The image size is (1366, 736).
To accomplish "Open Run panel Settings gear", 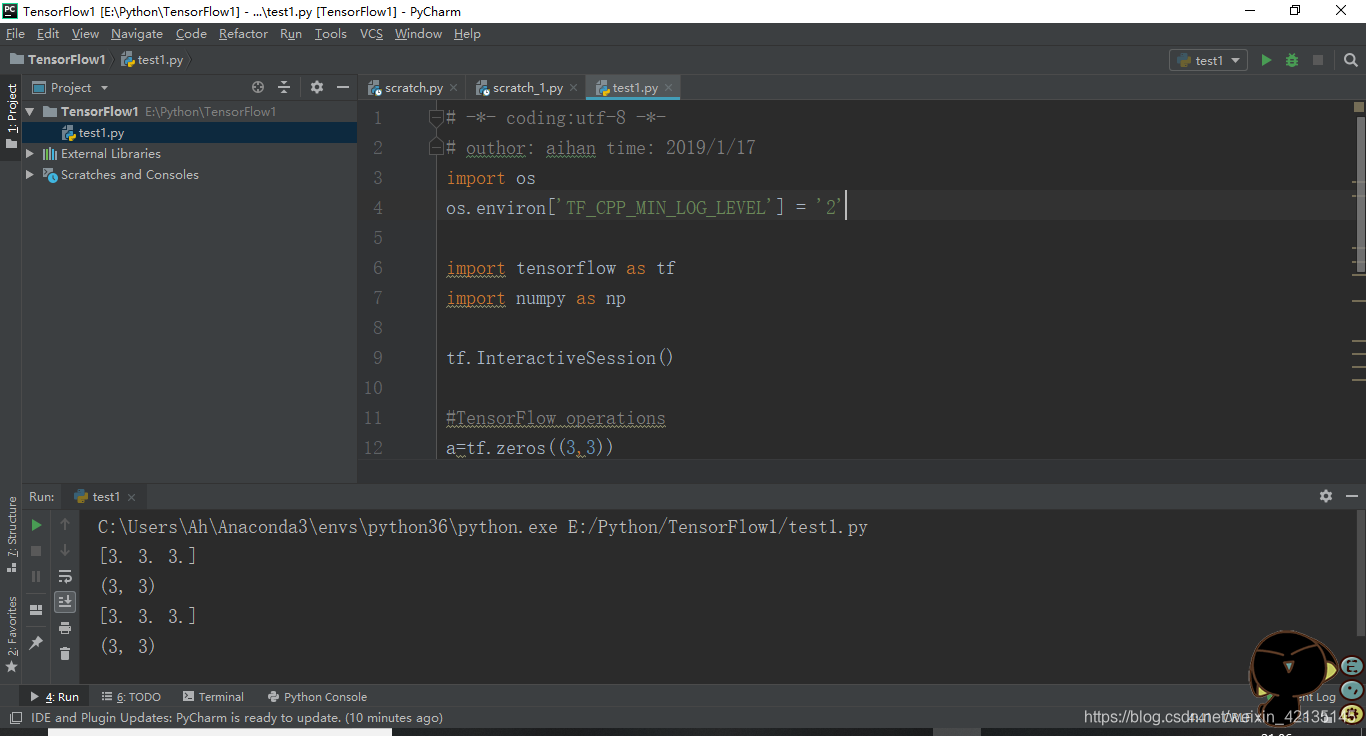I will tap(1325, 495).
